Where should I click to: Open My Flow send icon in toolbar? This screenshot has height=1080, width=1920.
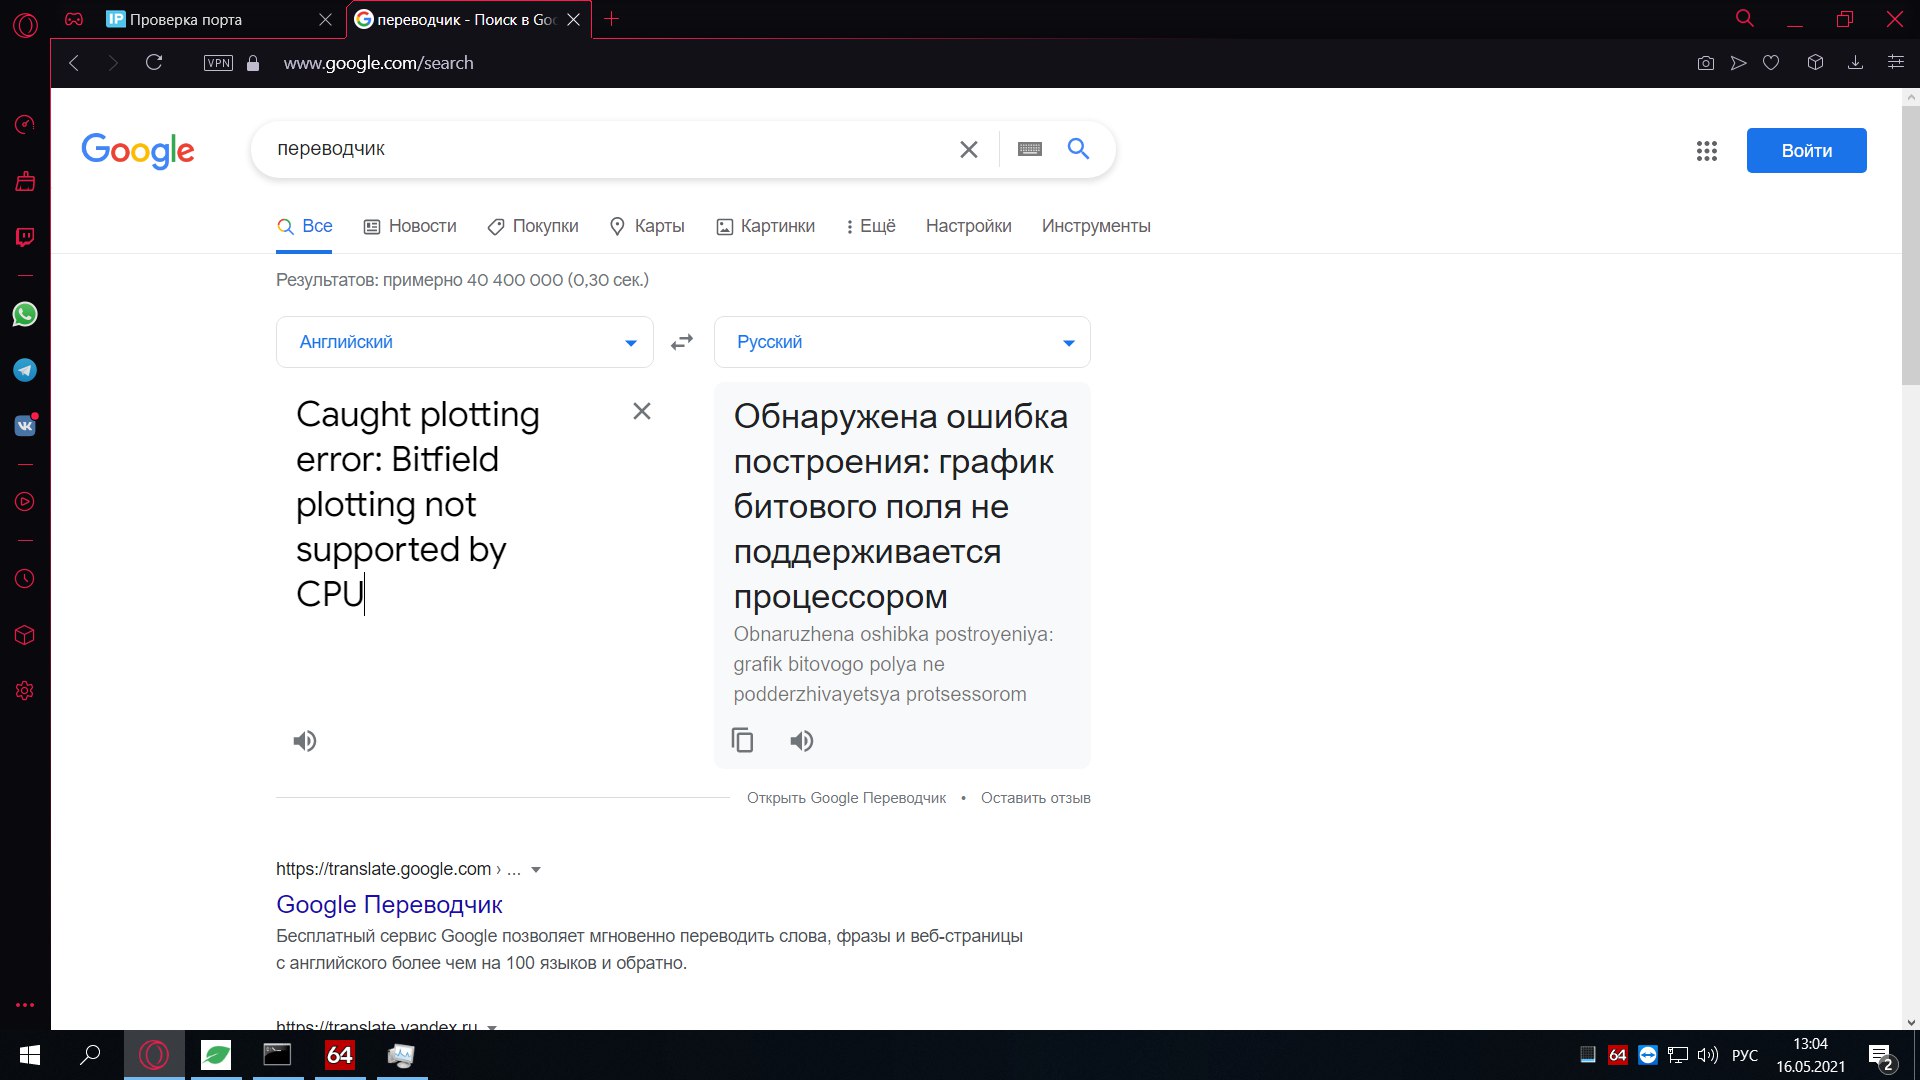(x=1739, y=63)
